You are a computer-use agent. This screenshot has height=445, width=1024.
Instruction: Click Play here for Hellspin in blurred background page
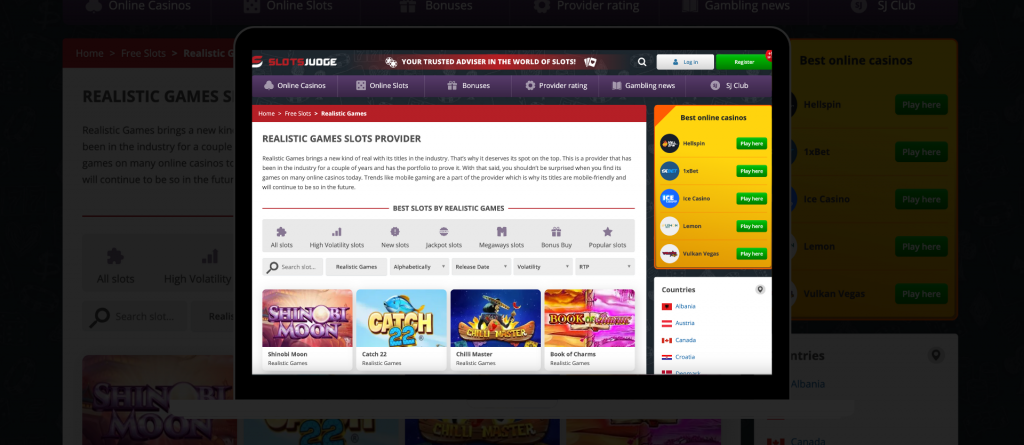(921, 105)
